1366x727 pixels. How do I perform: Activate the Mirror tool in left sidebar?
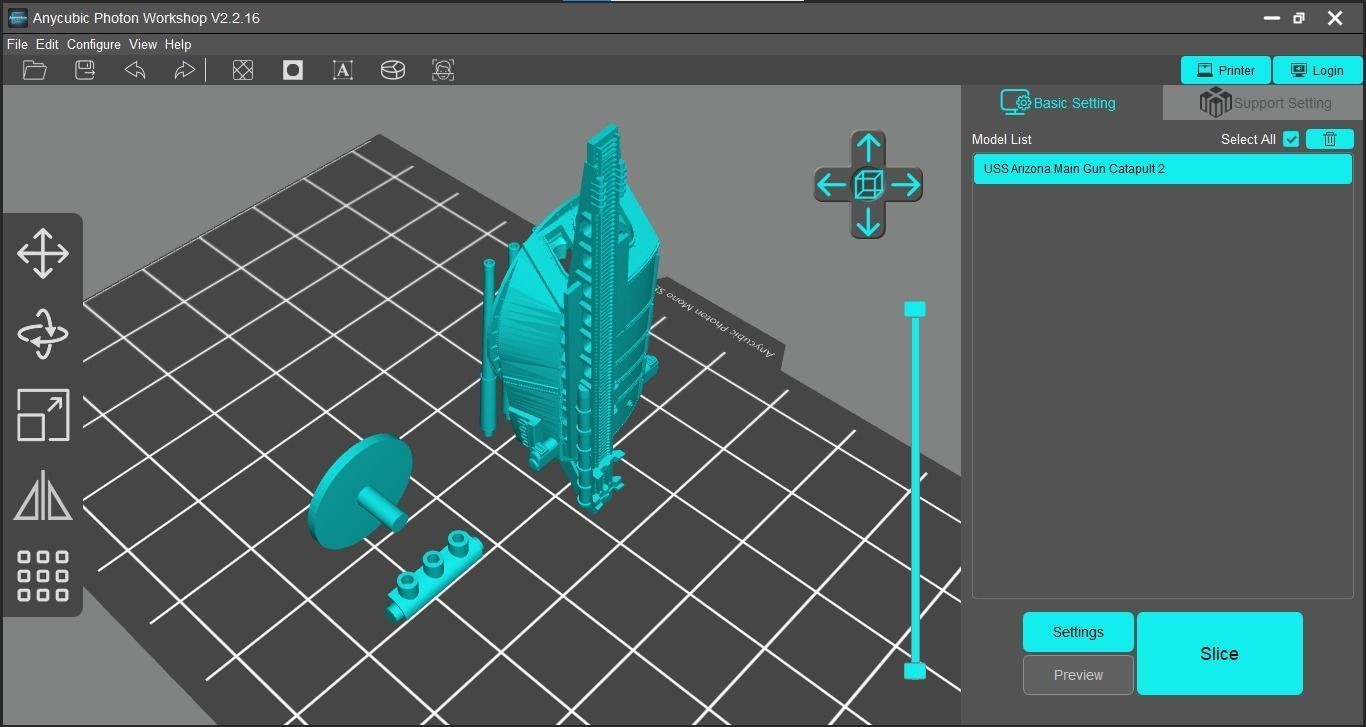[43, 495]
